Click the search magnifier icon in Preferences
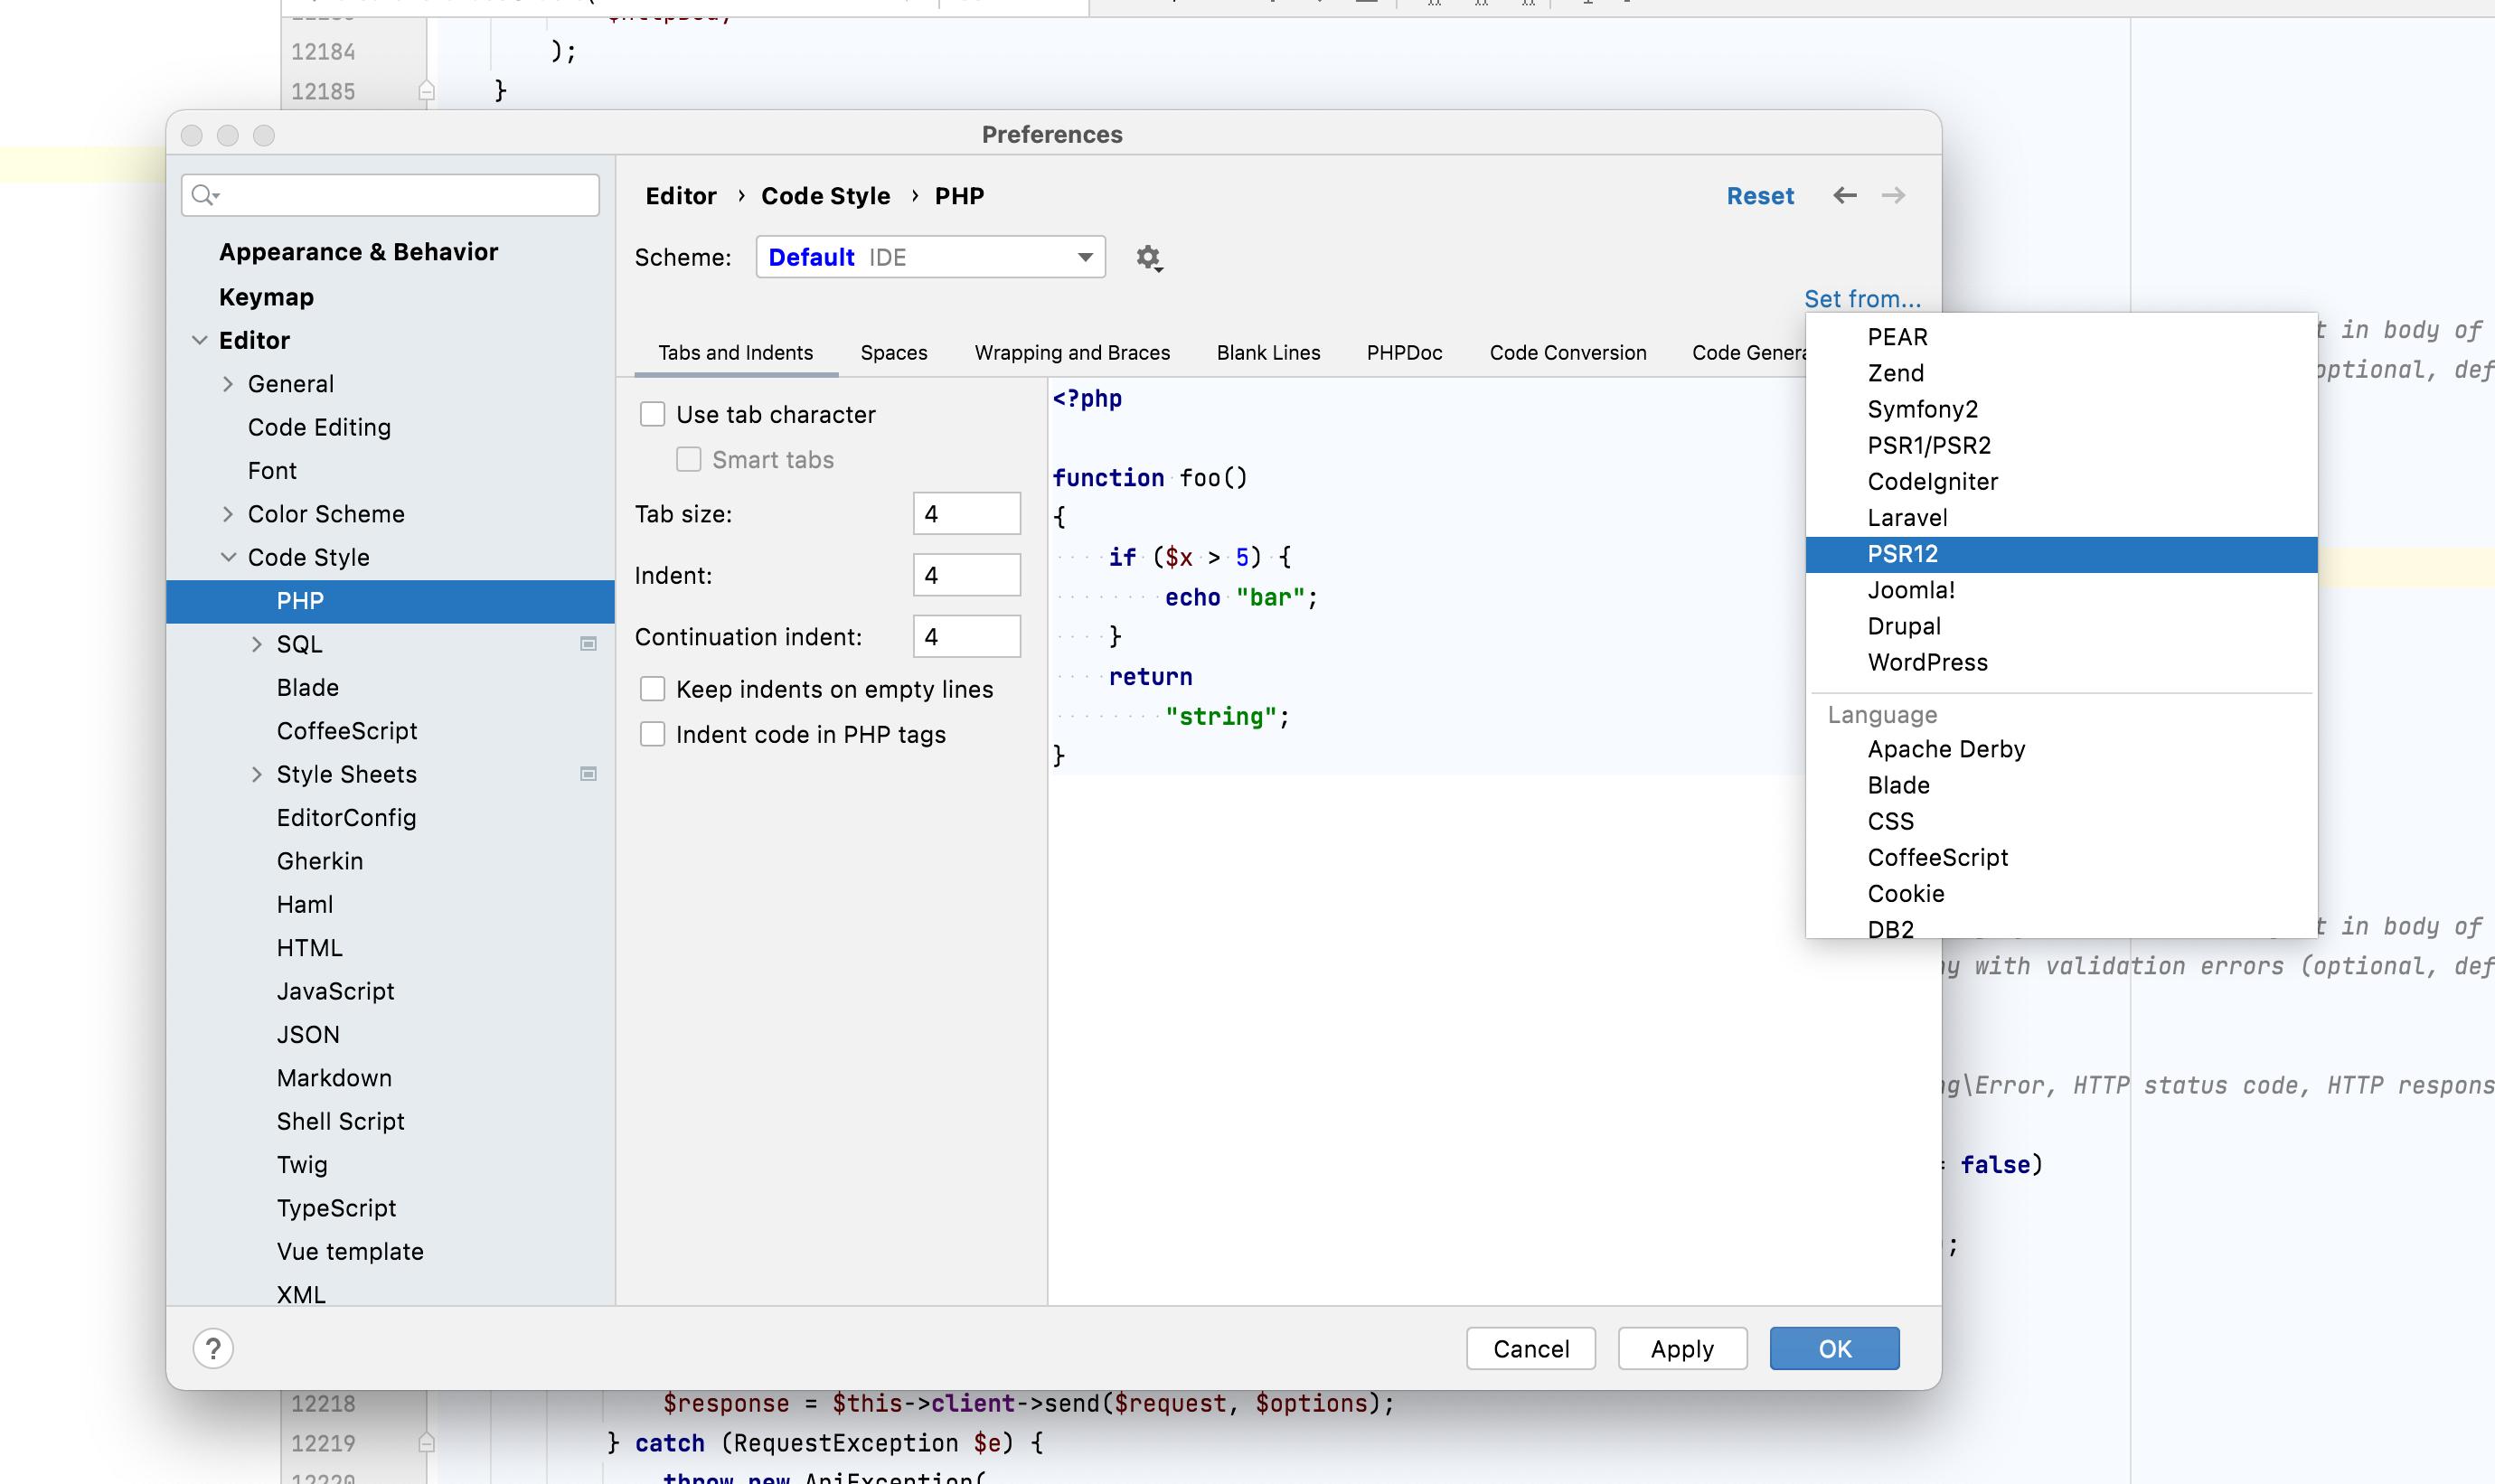The height and width of the screenshot is (1484, 2495). click(x=204, y=195)
